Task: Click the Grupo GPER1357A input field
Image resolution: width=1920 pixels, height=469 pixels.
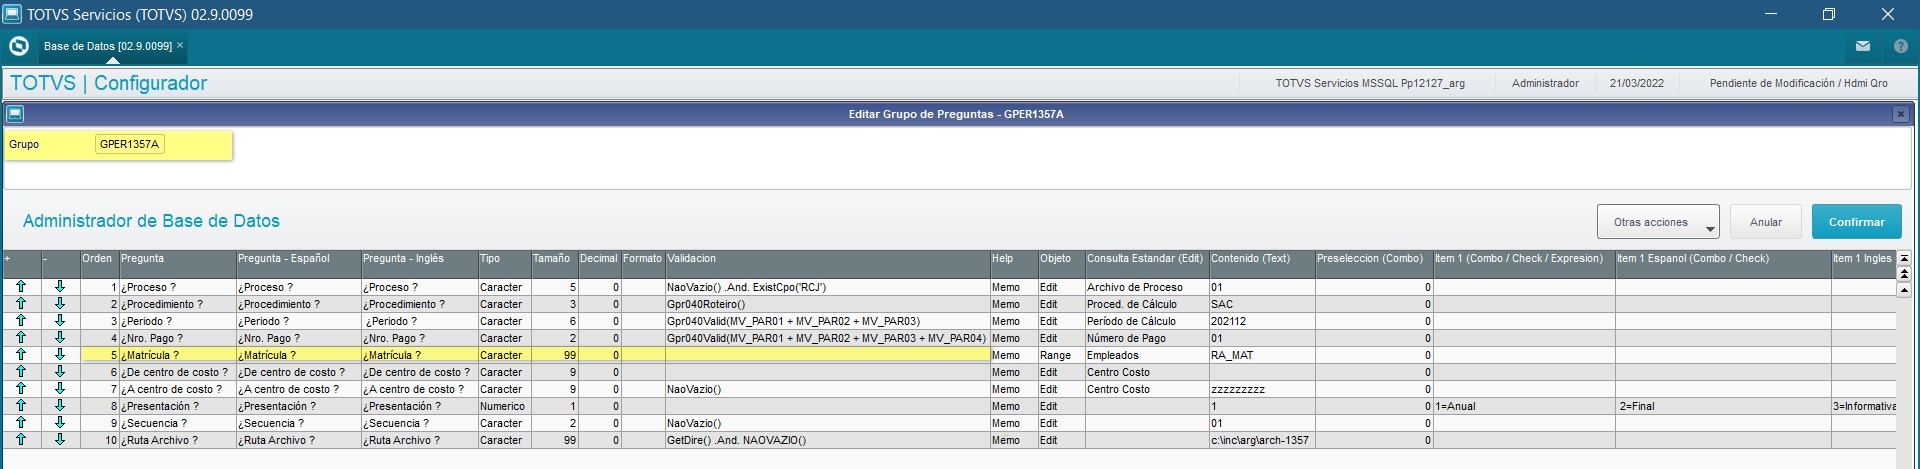Action: [130, 144]
